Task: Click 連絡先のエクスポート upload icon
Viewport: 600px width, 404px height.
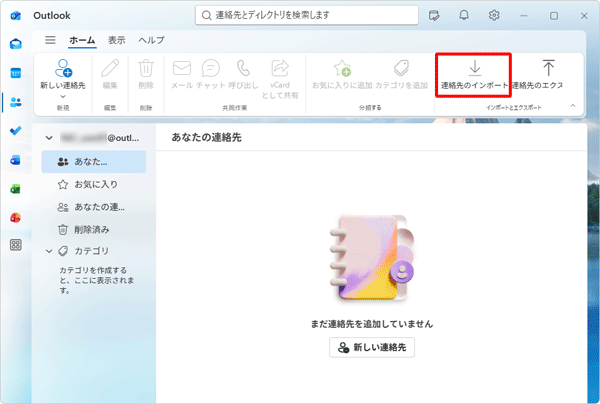Action: [x=548, y=68]
